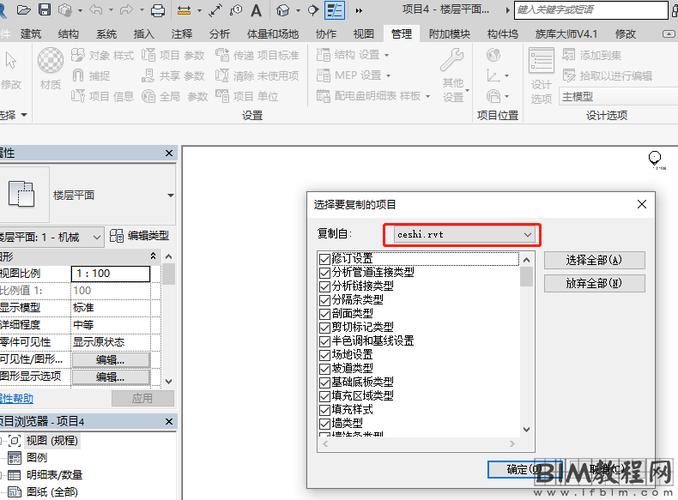Click Purge Unused (清除未使用项)
Screen dimensions: 678x500
point(257,76)
